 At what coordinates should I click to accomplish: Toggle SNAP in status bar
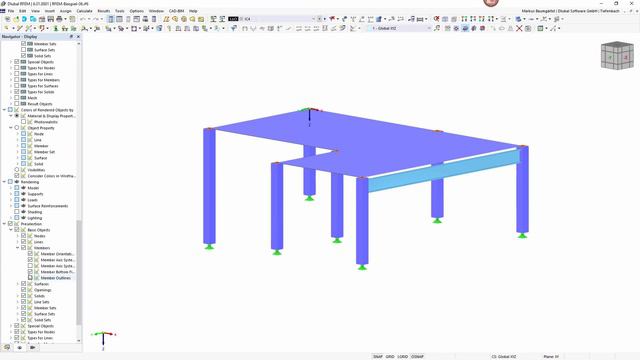click(378, 357)
